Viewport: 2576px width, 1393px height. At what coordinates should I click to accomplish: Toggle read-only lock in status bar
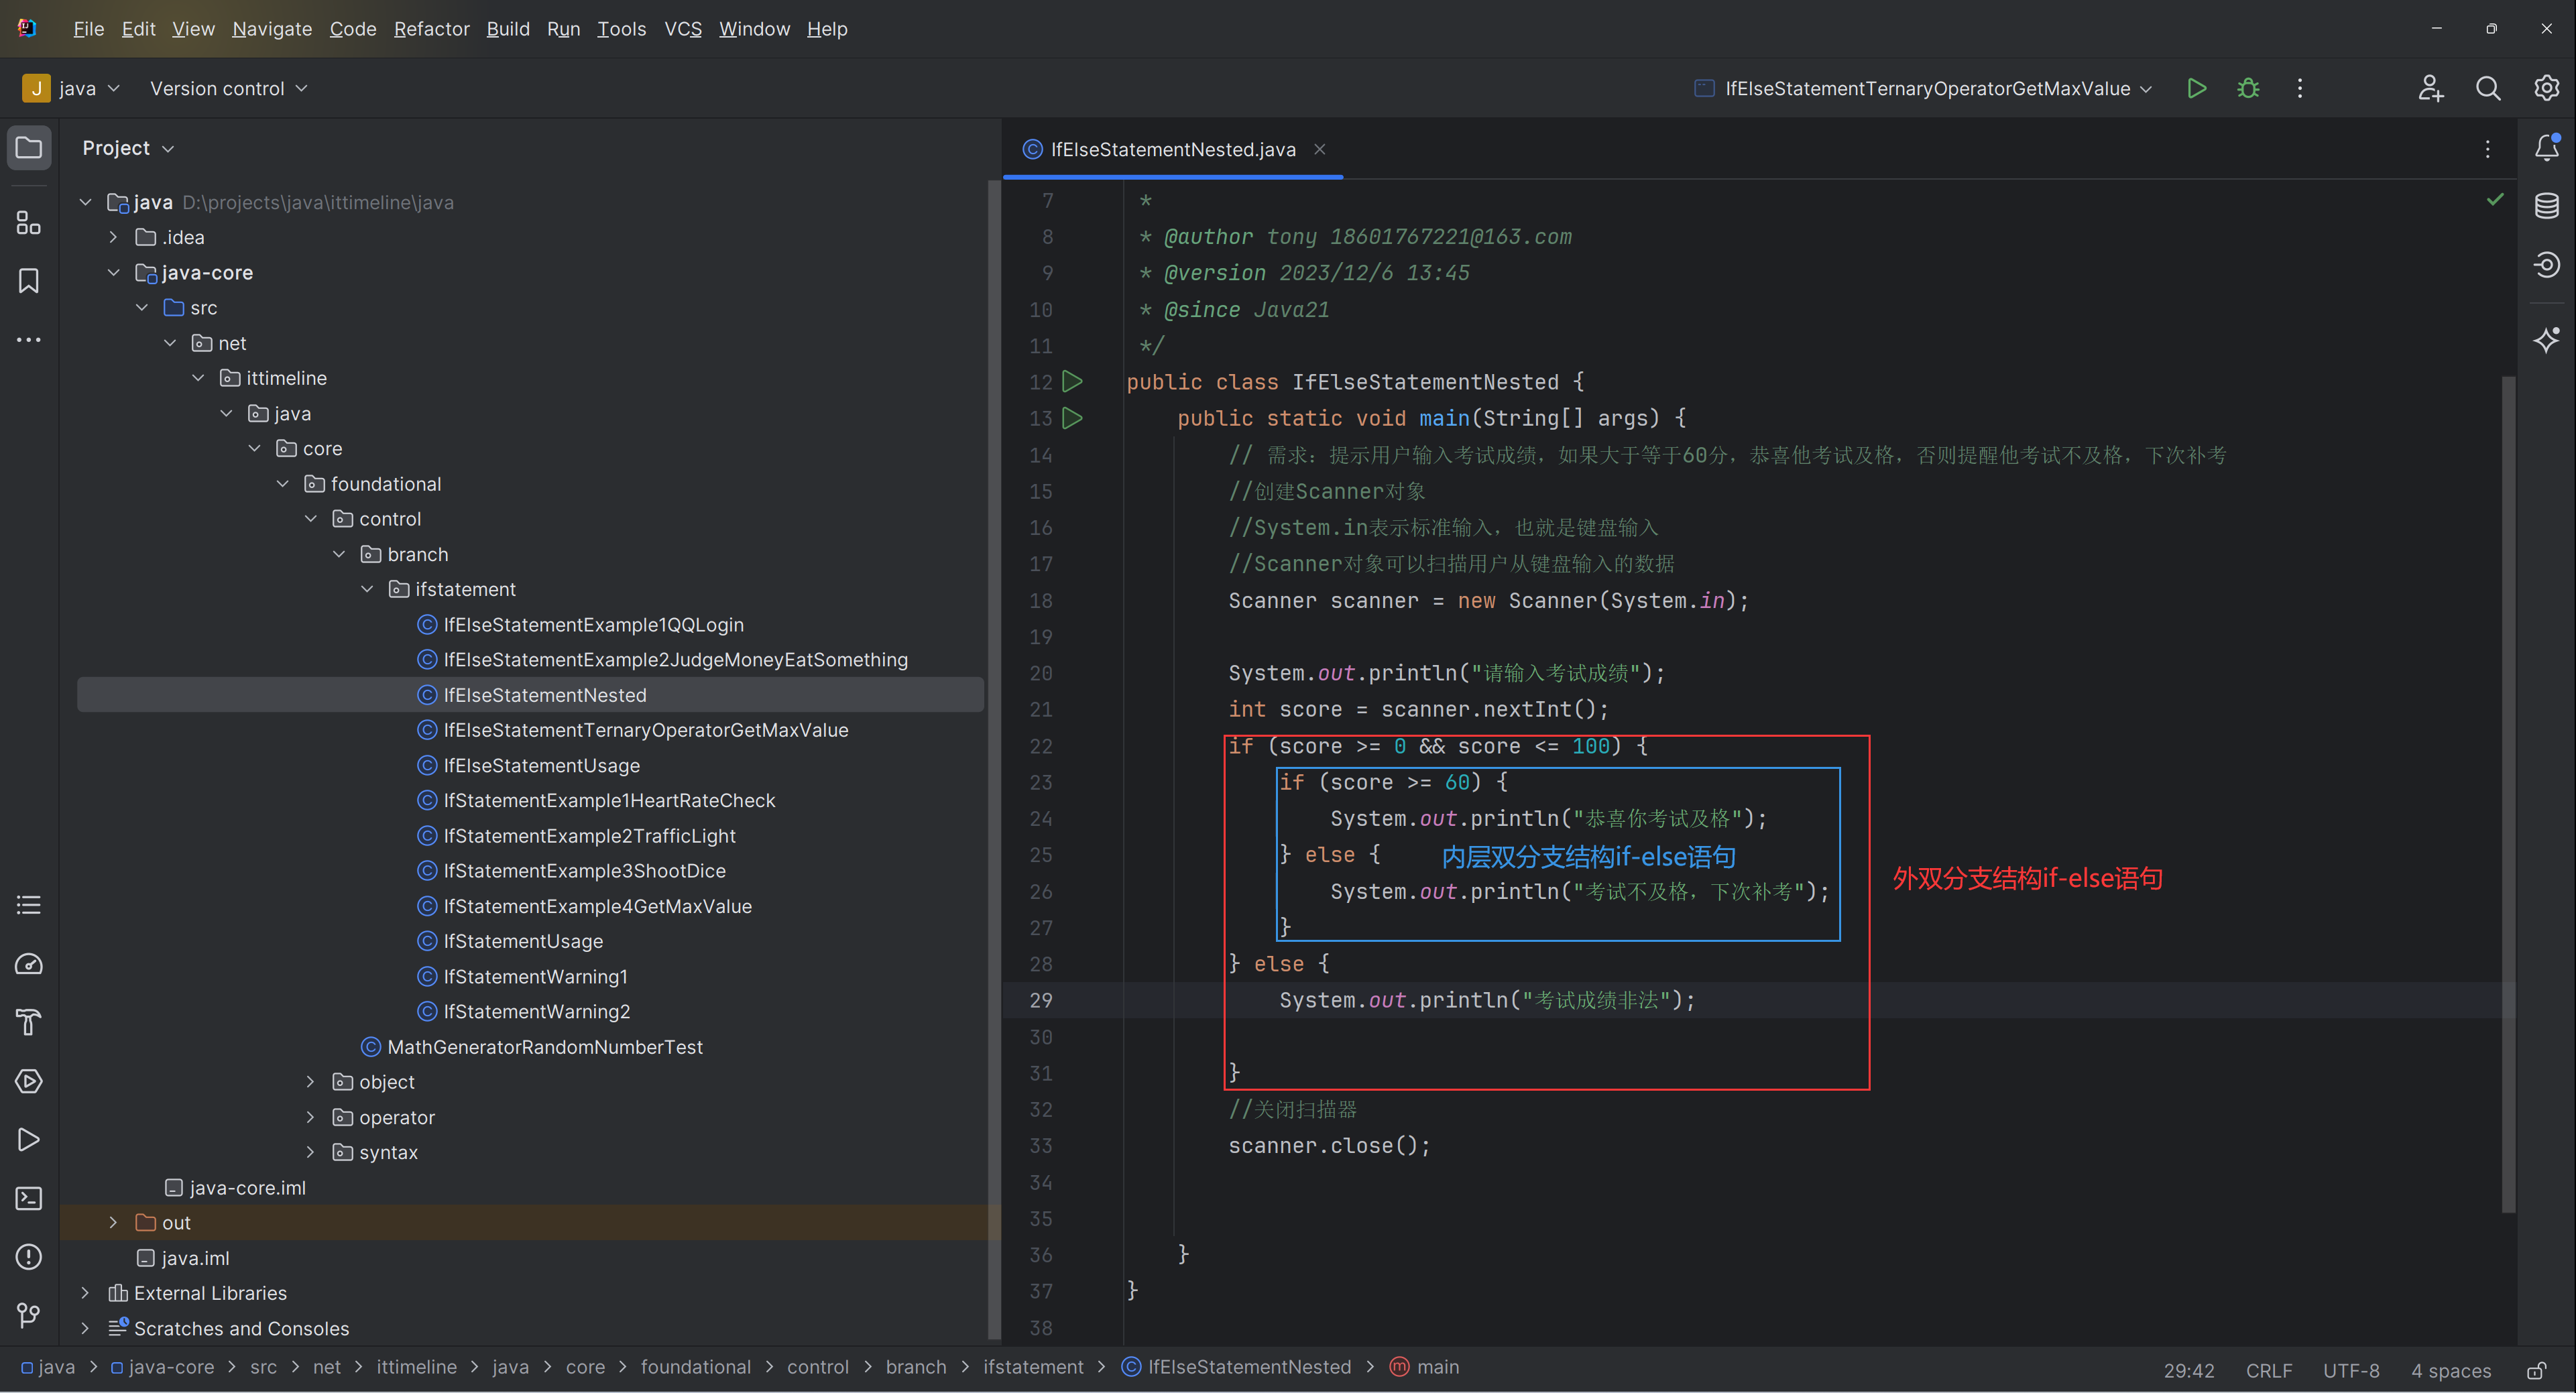(2536, 1370)
